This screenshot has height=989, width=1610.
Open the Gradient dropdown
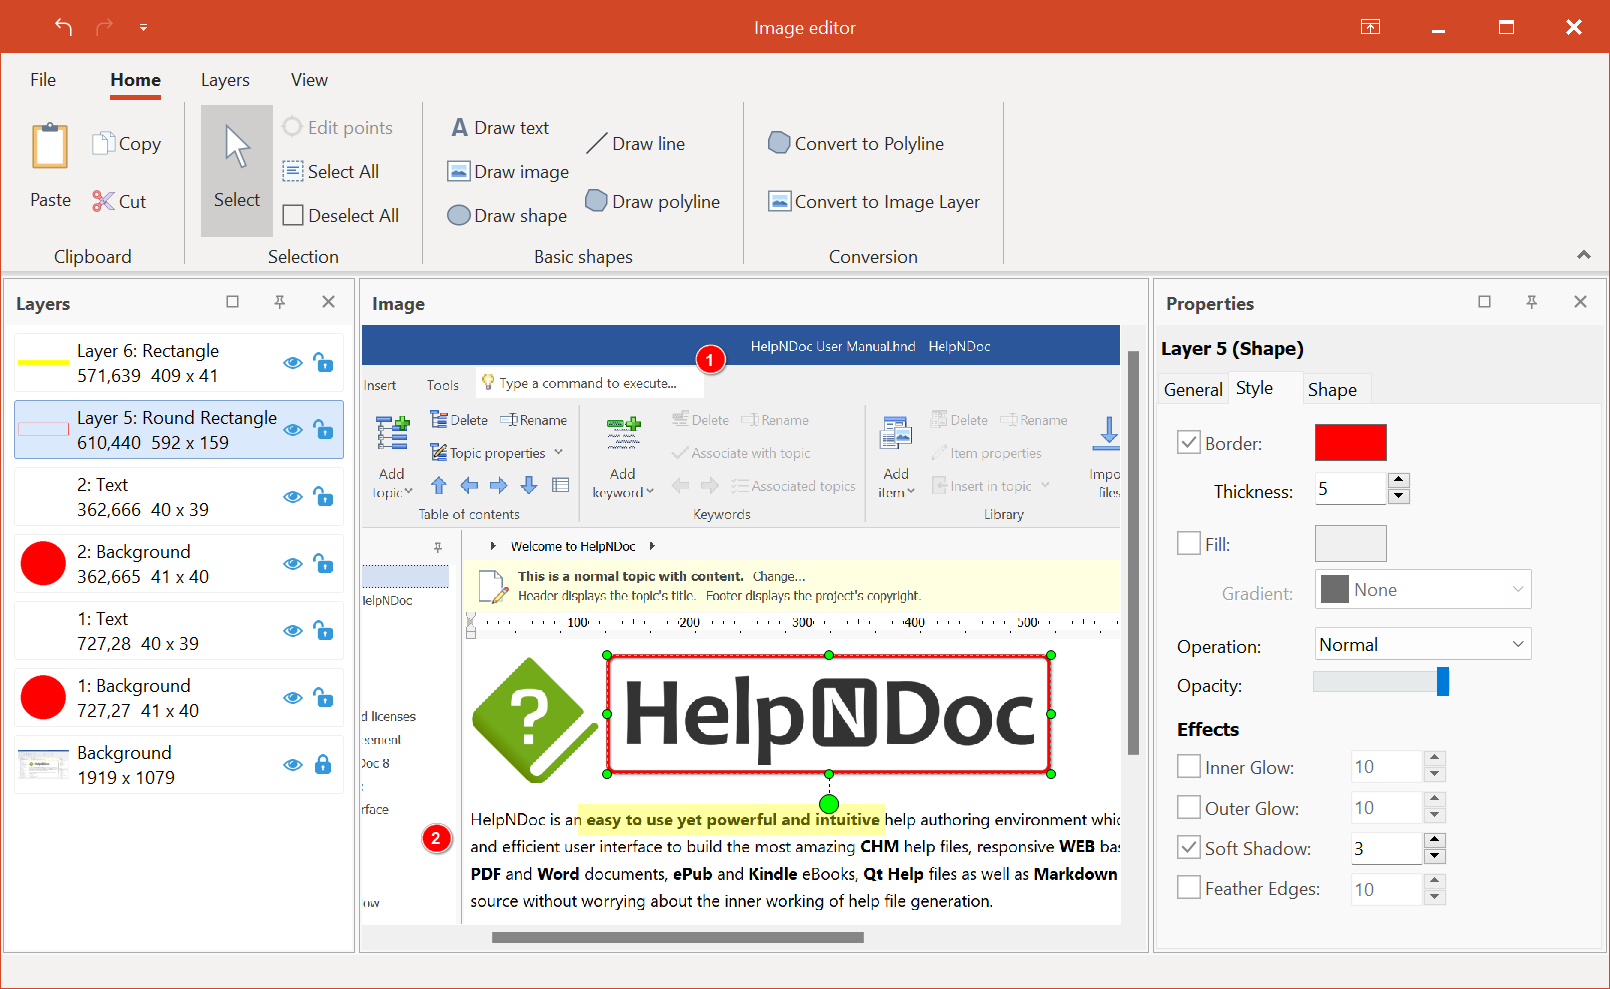click(1423, 590)
